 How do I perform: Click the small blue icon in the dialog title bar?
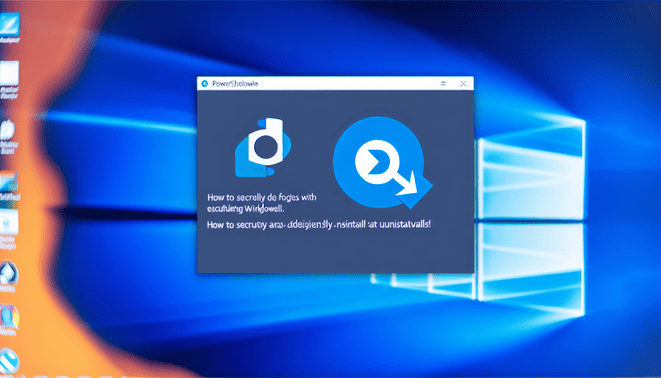(205, 83)
